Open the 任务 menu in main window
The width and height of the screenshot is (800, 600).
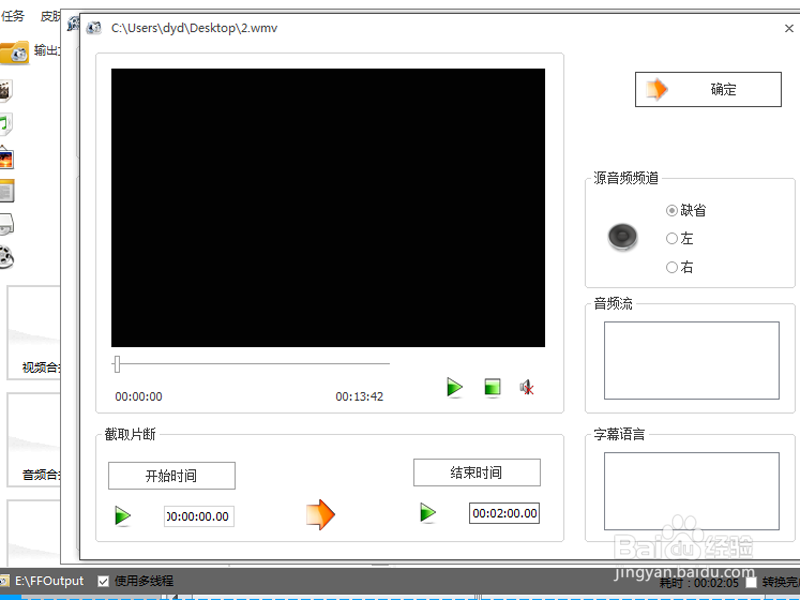(12, 16)
